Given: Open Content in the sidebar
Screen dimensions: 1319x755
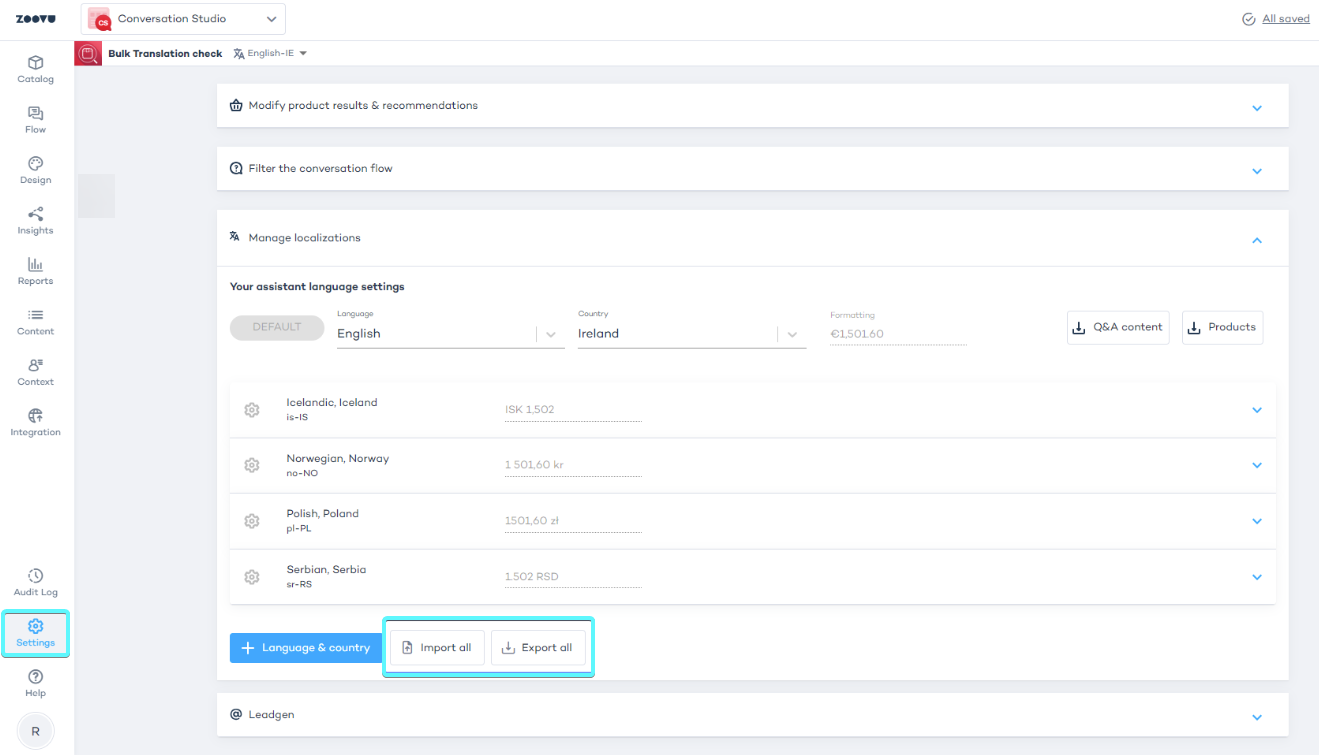Looking at the screenshot, I should click(35, 321).
